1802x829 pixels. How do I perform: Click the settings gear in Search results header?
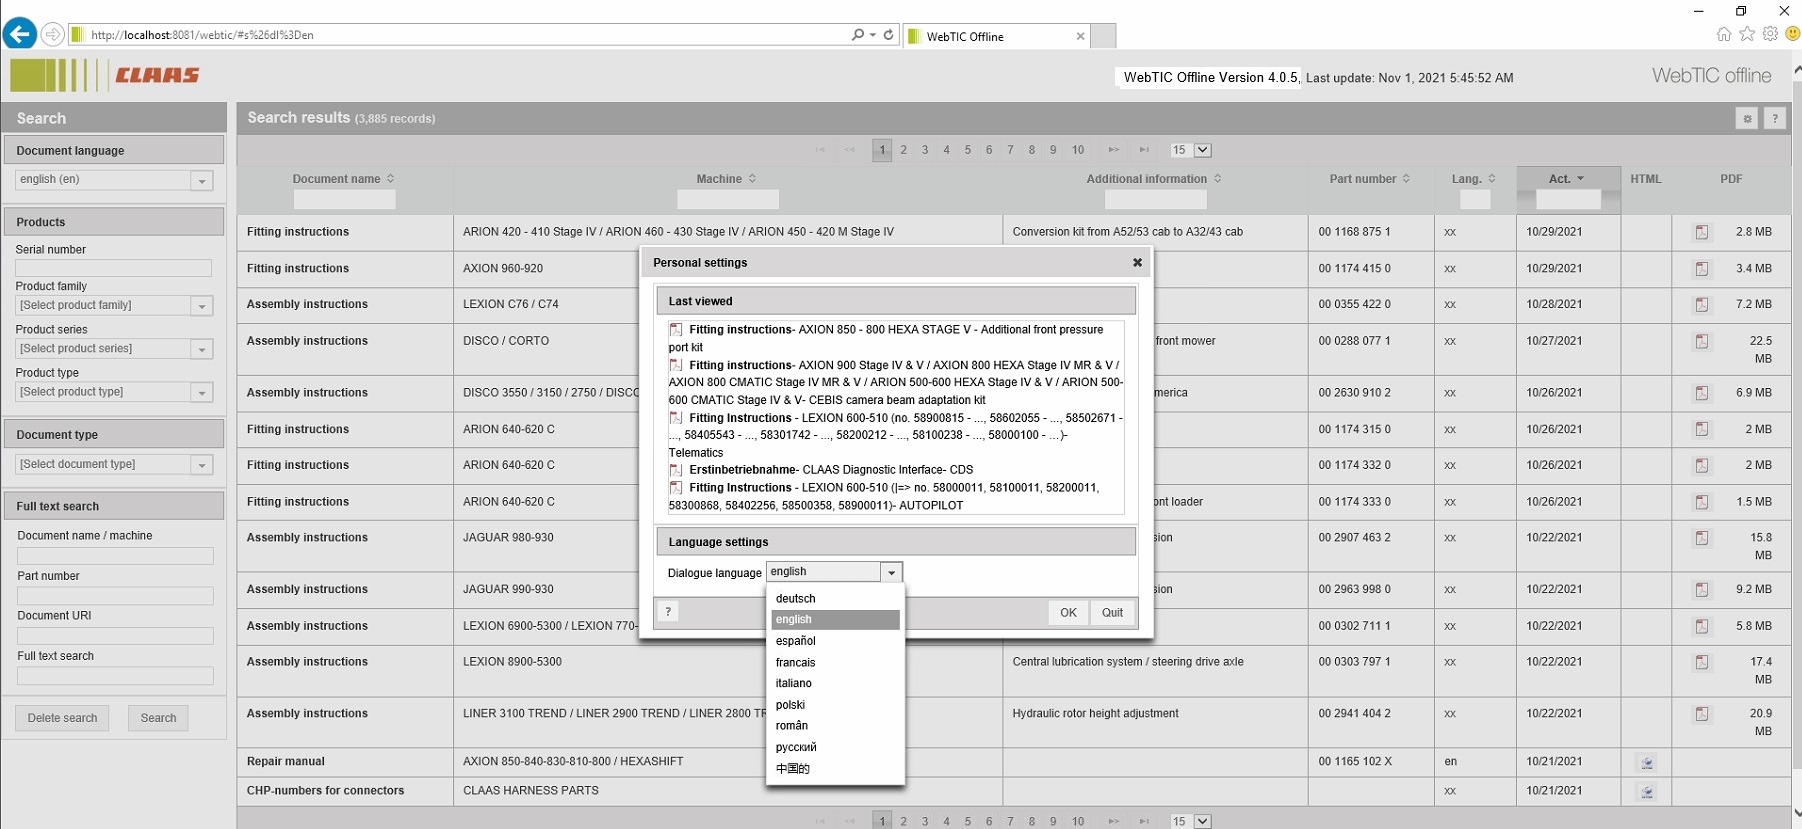[1747, 118]
